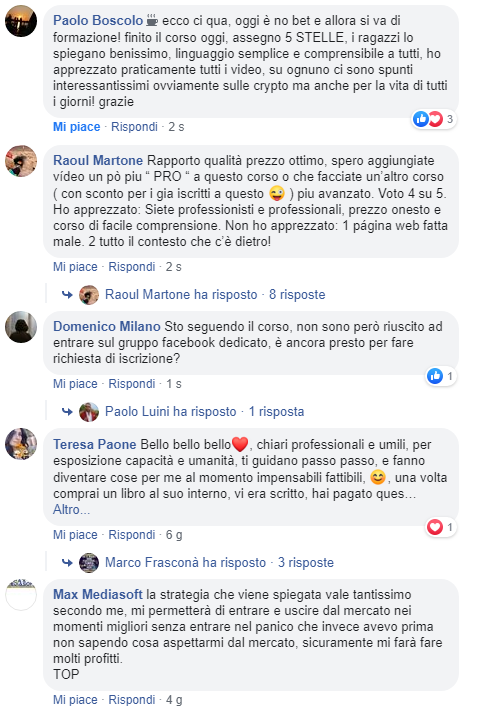Toggle Mi piace on Max Mediasoft's comment
The width and height of the screenshot is (488, 712).
tap(75, 700)
